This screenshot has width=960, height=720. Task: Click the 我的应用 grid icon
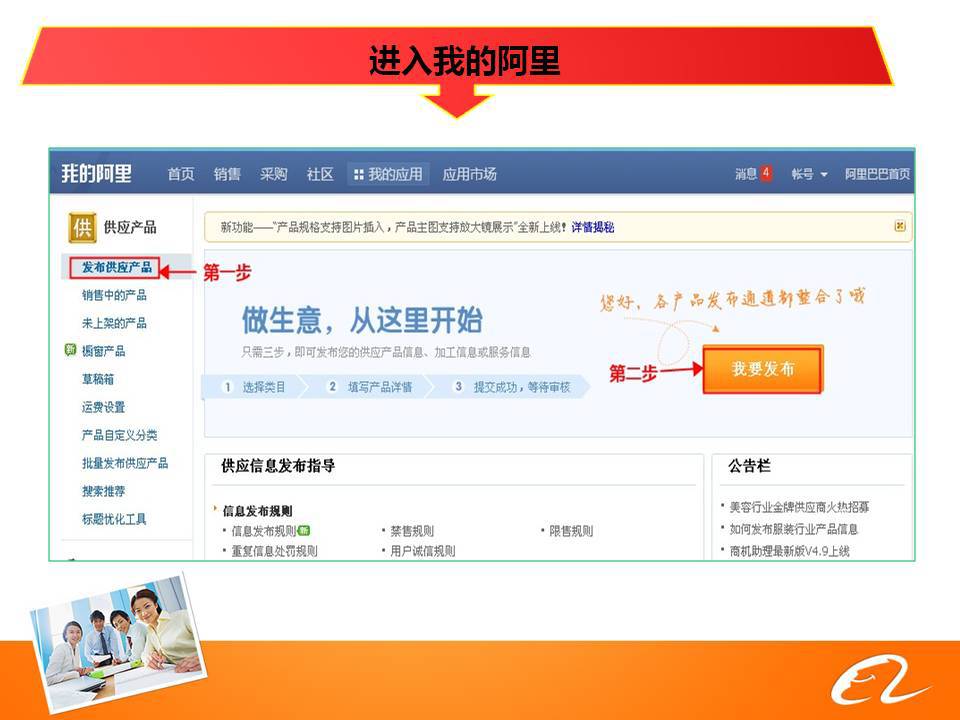coord(359,175)
